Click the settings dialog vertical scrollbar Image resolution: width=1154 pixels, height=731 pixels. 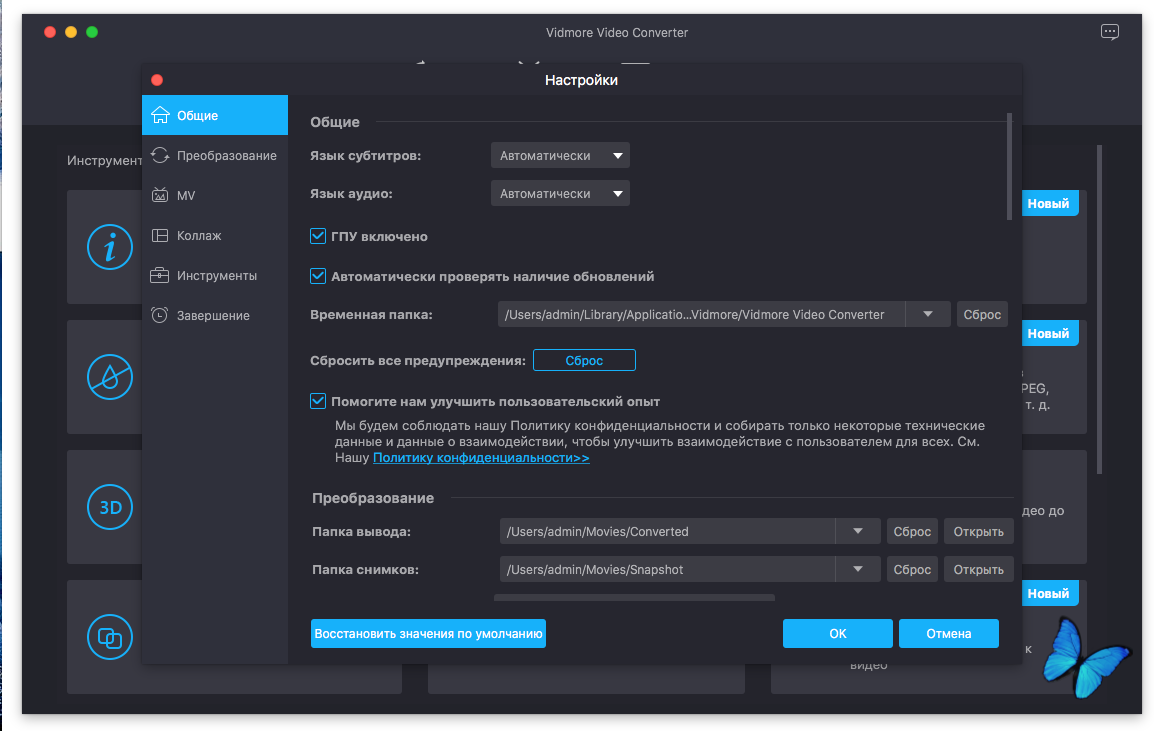coord(1009,166)
